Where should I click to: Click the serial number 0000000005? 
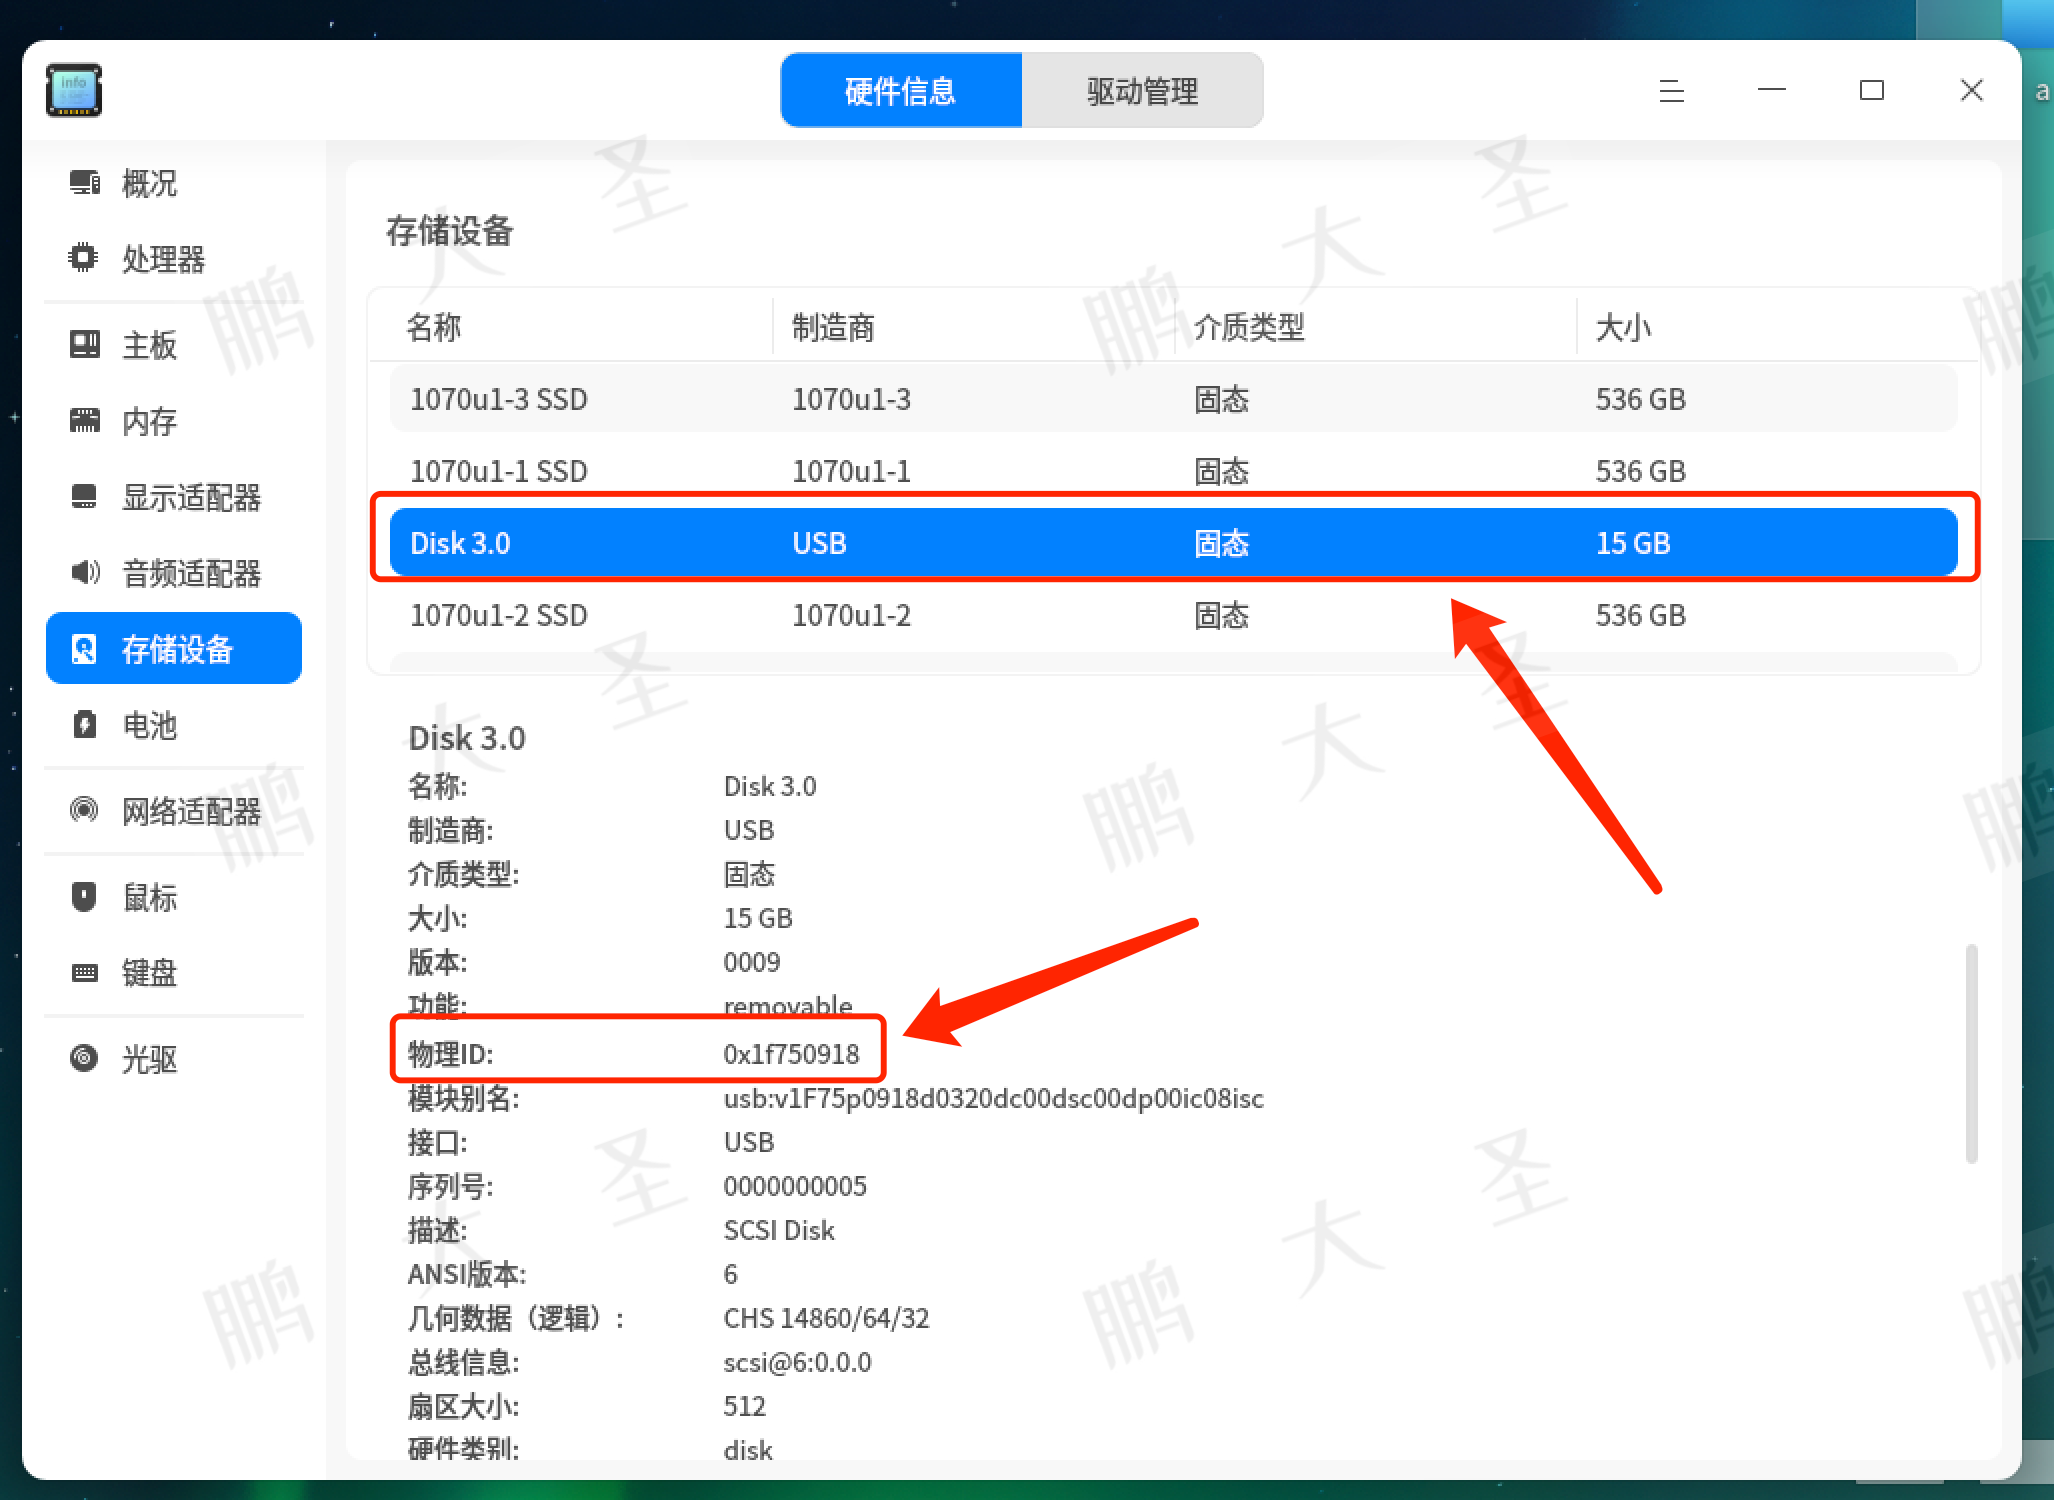795,1186
